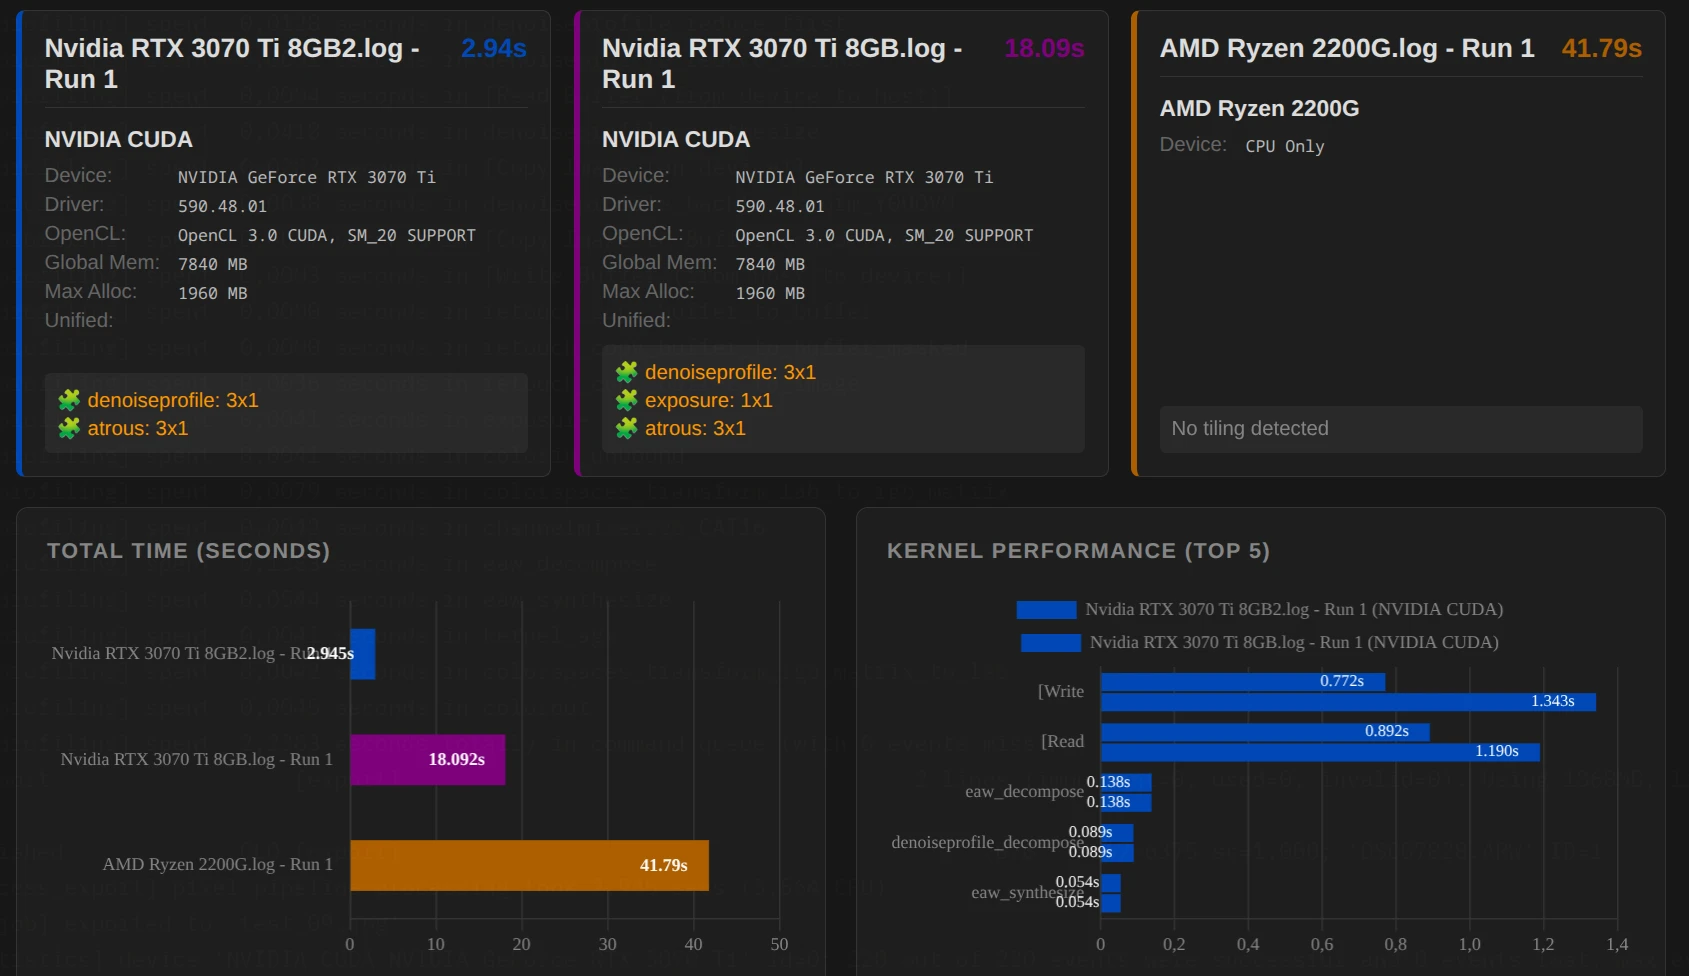Toggle the 8GB.log legend label in kernel chart
Image resolution: width=1689 pixels, height=976 pixels.
(1293, 642)
